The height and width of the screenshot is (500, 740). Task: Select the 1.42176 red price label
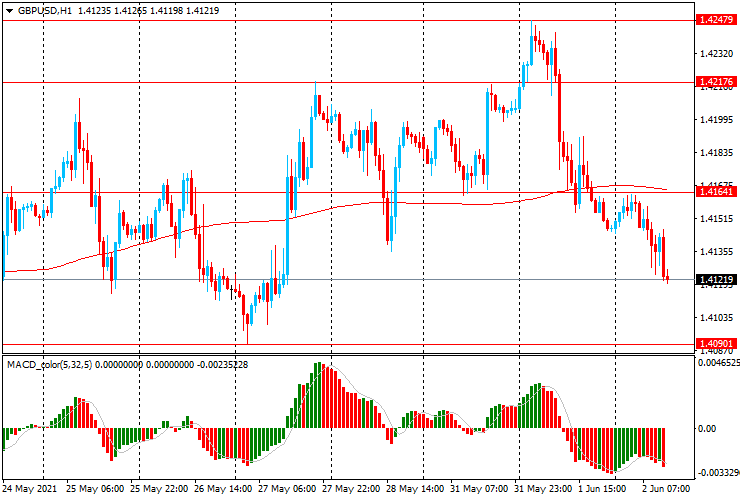(716, 82)
